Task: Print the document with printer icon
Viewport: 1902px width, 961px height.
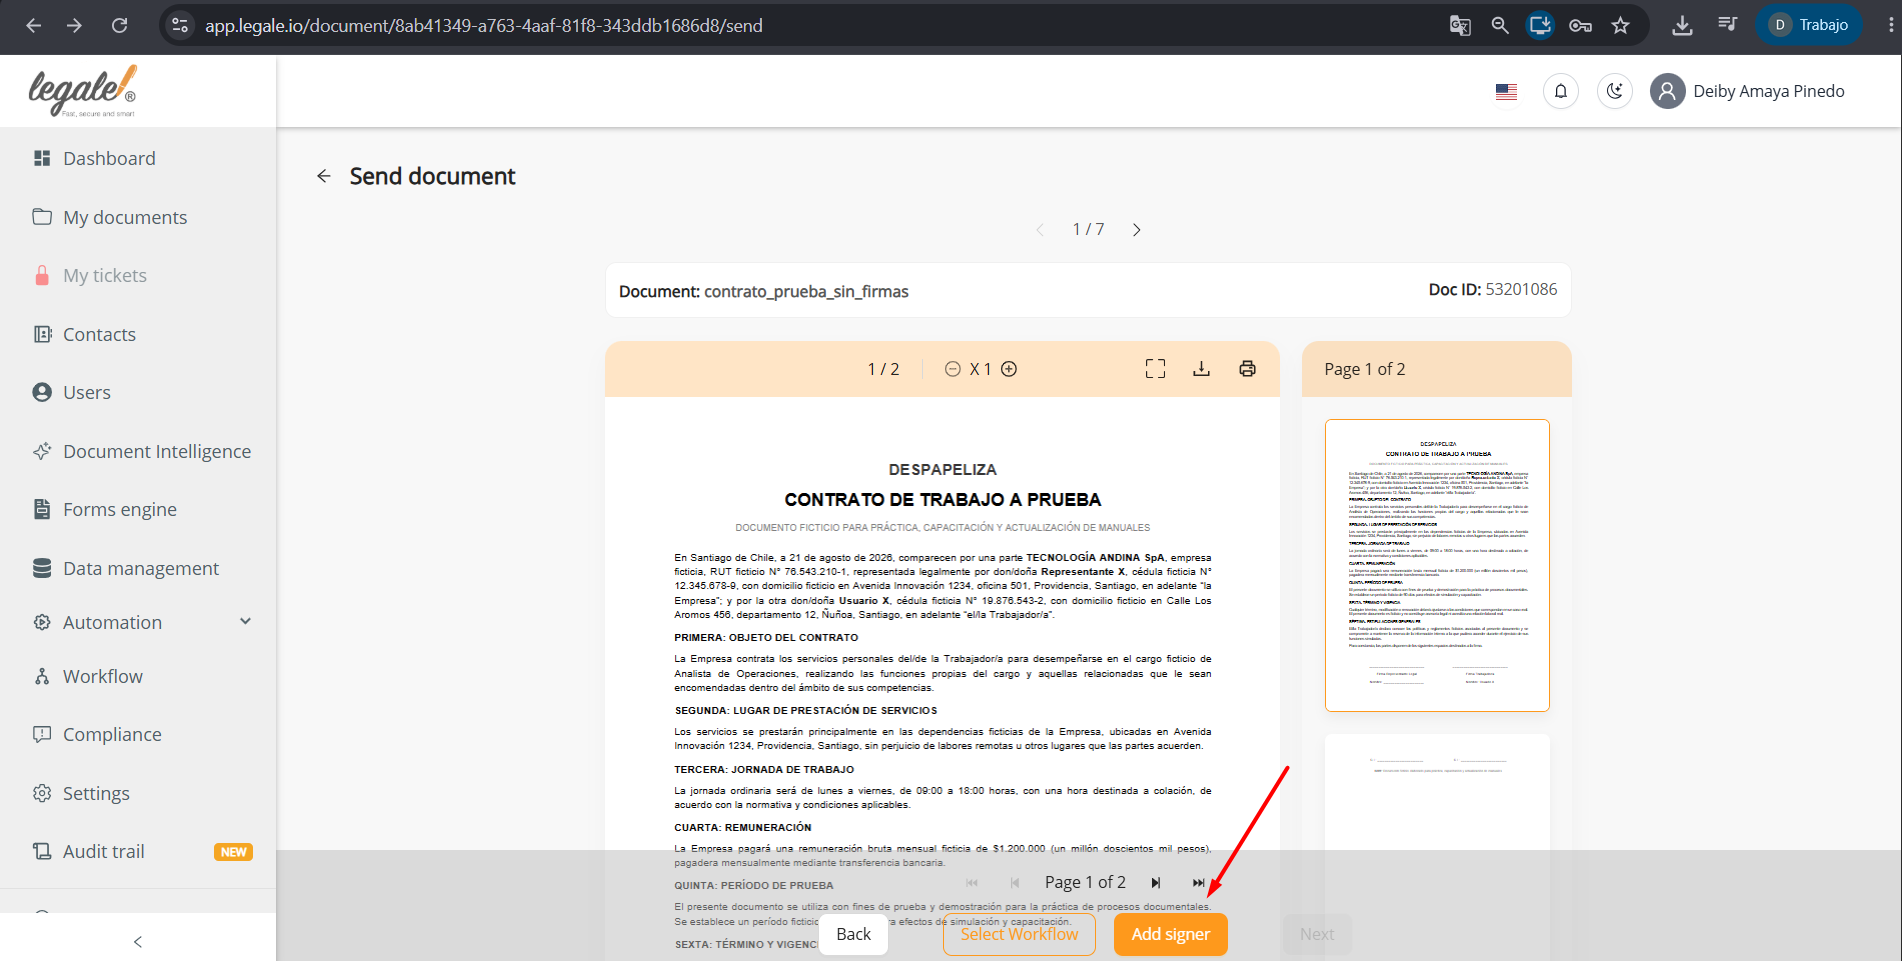Action: pos(1247,369)
